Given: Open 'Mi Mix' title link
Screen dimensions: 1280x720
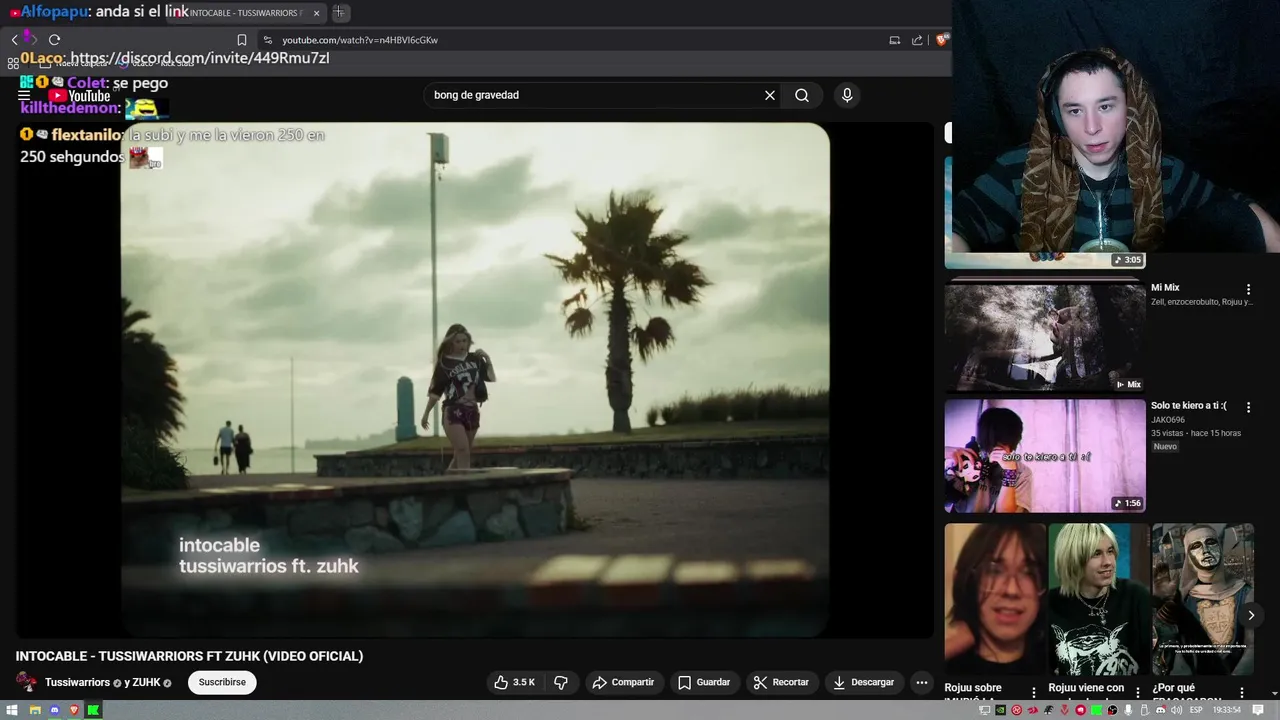Looking at the screenshot, I should 1165,288.
